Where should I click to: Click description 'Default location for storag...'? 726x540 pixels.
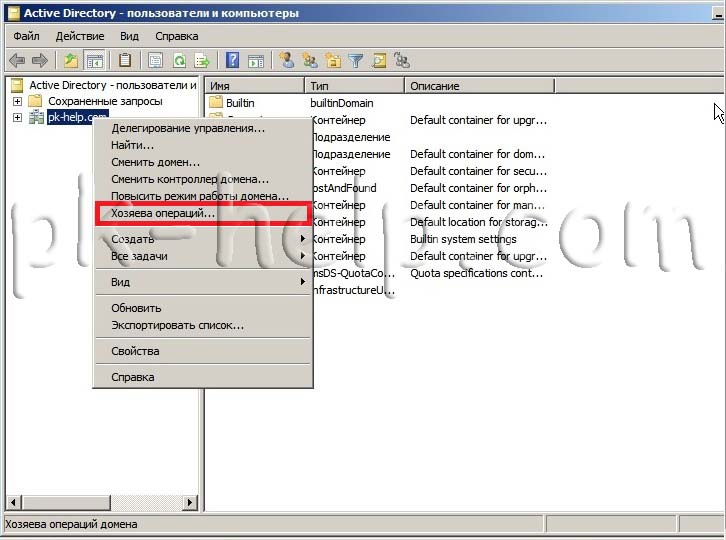[479, 222]
